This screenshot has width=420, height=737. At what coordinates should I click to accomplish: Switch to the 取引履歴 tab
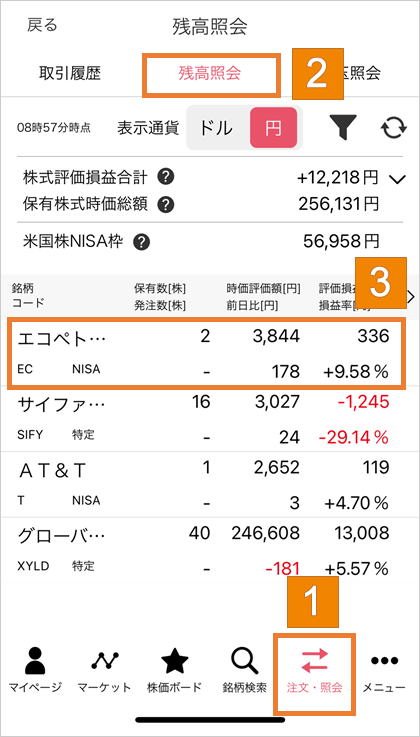pos(70,73)
